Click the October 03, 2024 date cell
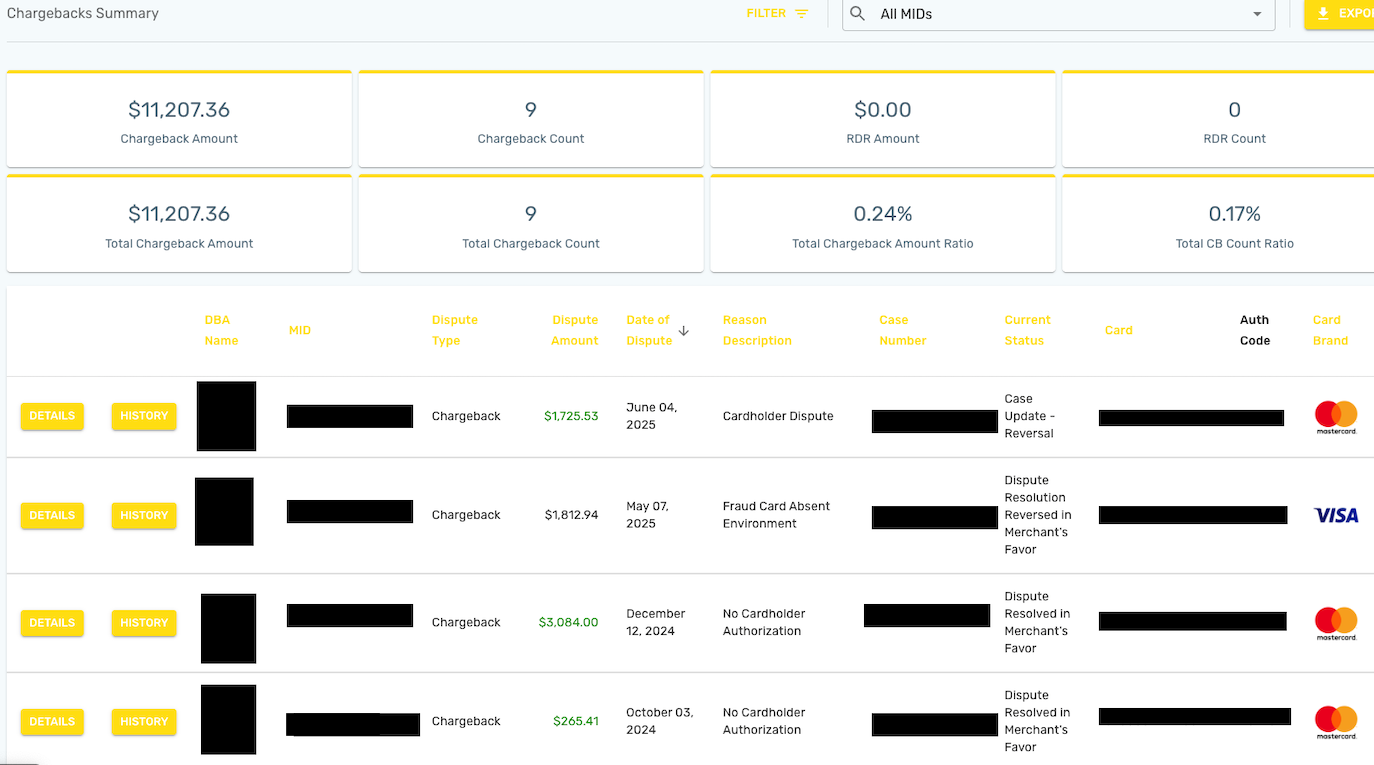Image resolution: width=1374 pixels, height=765 pixels. (660, 721)
